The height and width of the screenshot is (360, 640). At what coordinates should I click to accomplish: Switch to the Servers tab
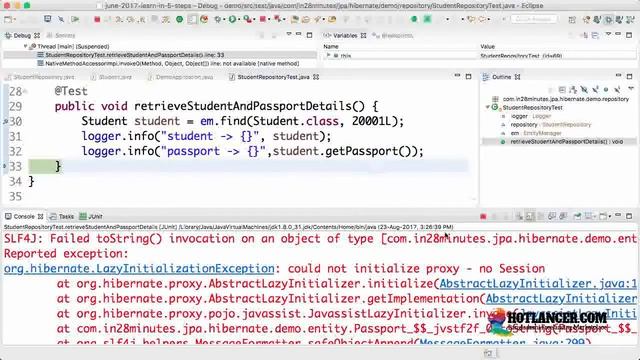click(x=61, y=36)
